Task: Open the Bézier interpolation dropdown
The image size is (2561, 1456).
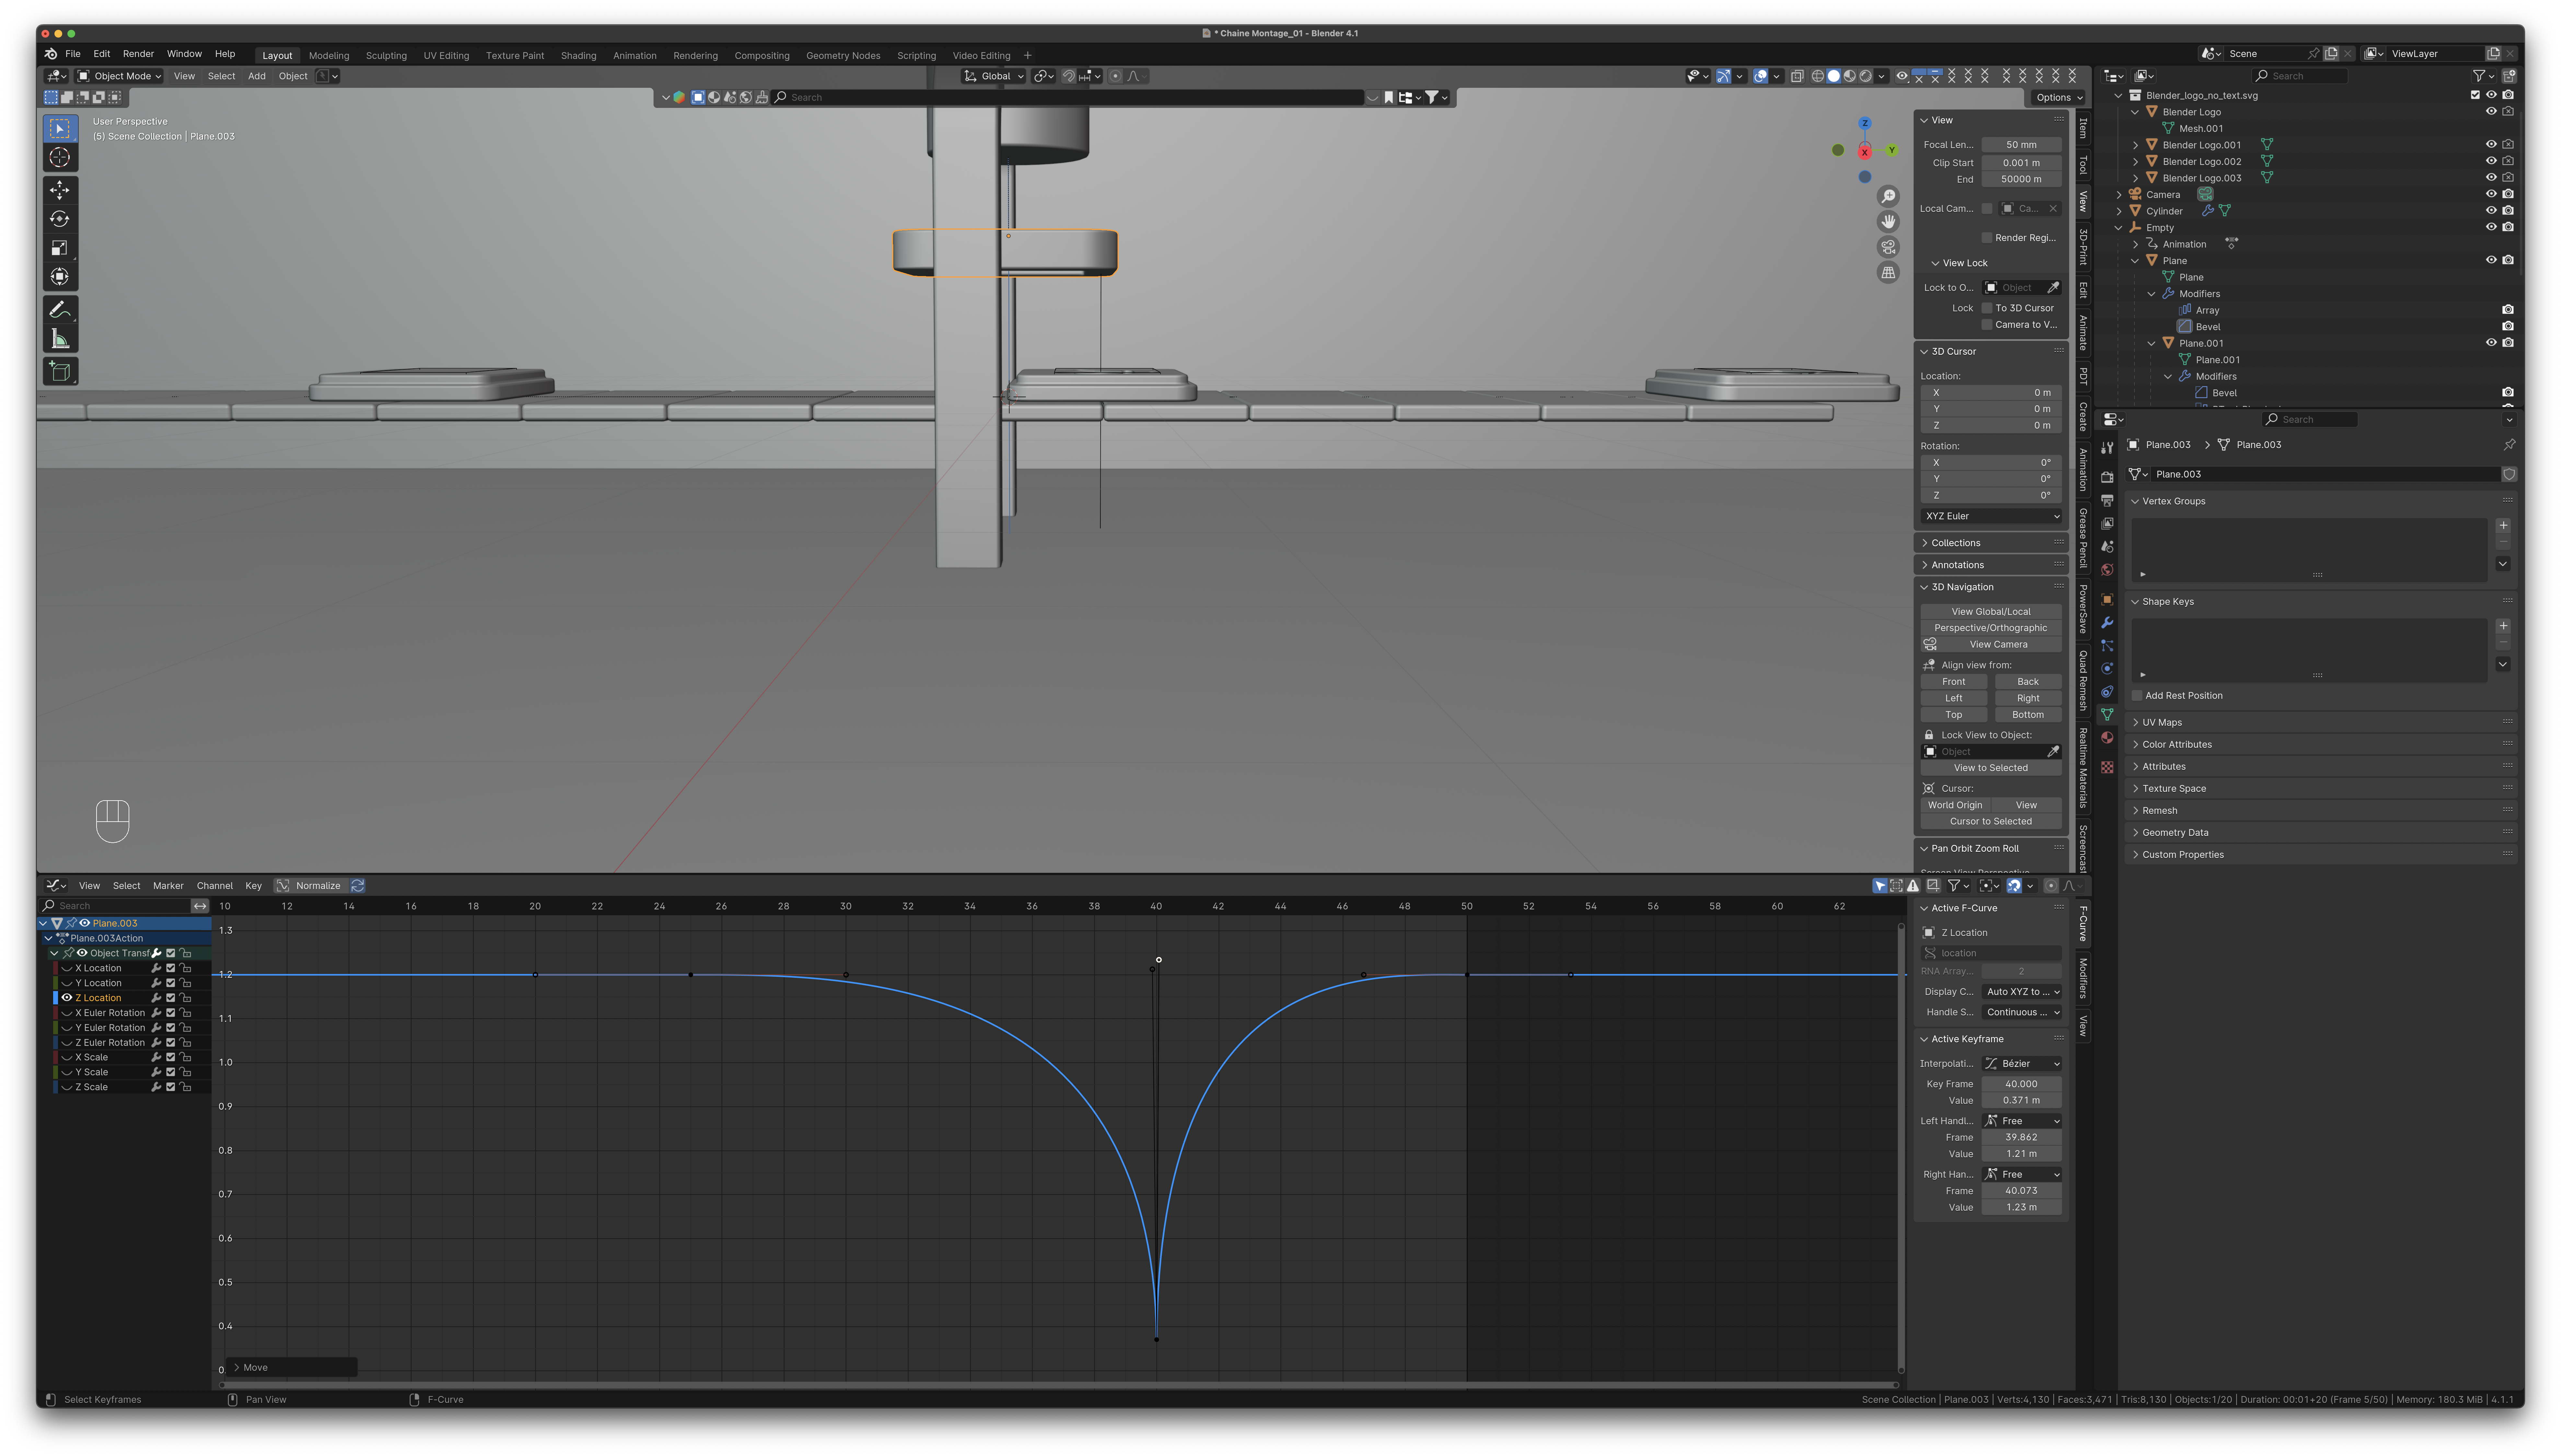Action: [2022, 1064]
